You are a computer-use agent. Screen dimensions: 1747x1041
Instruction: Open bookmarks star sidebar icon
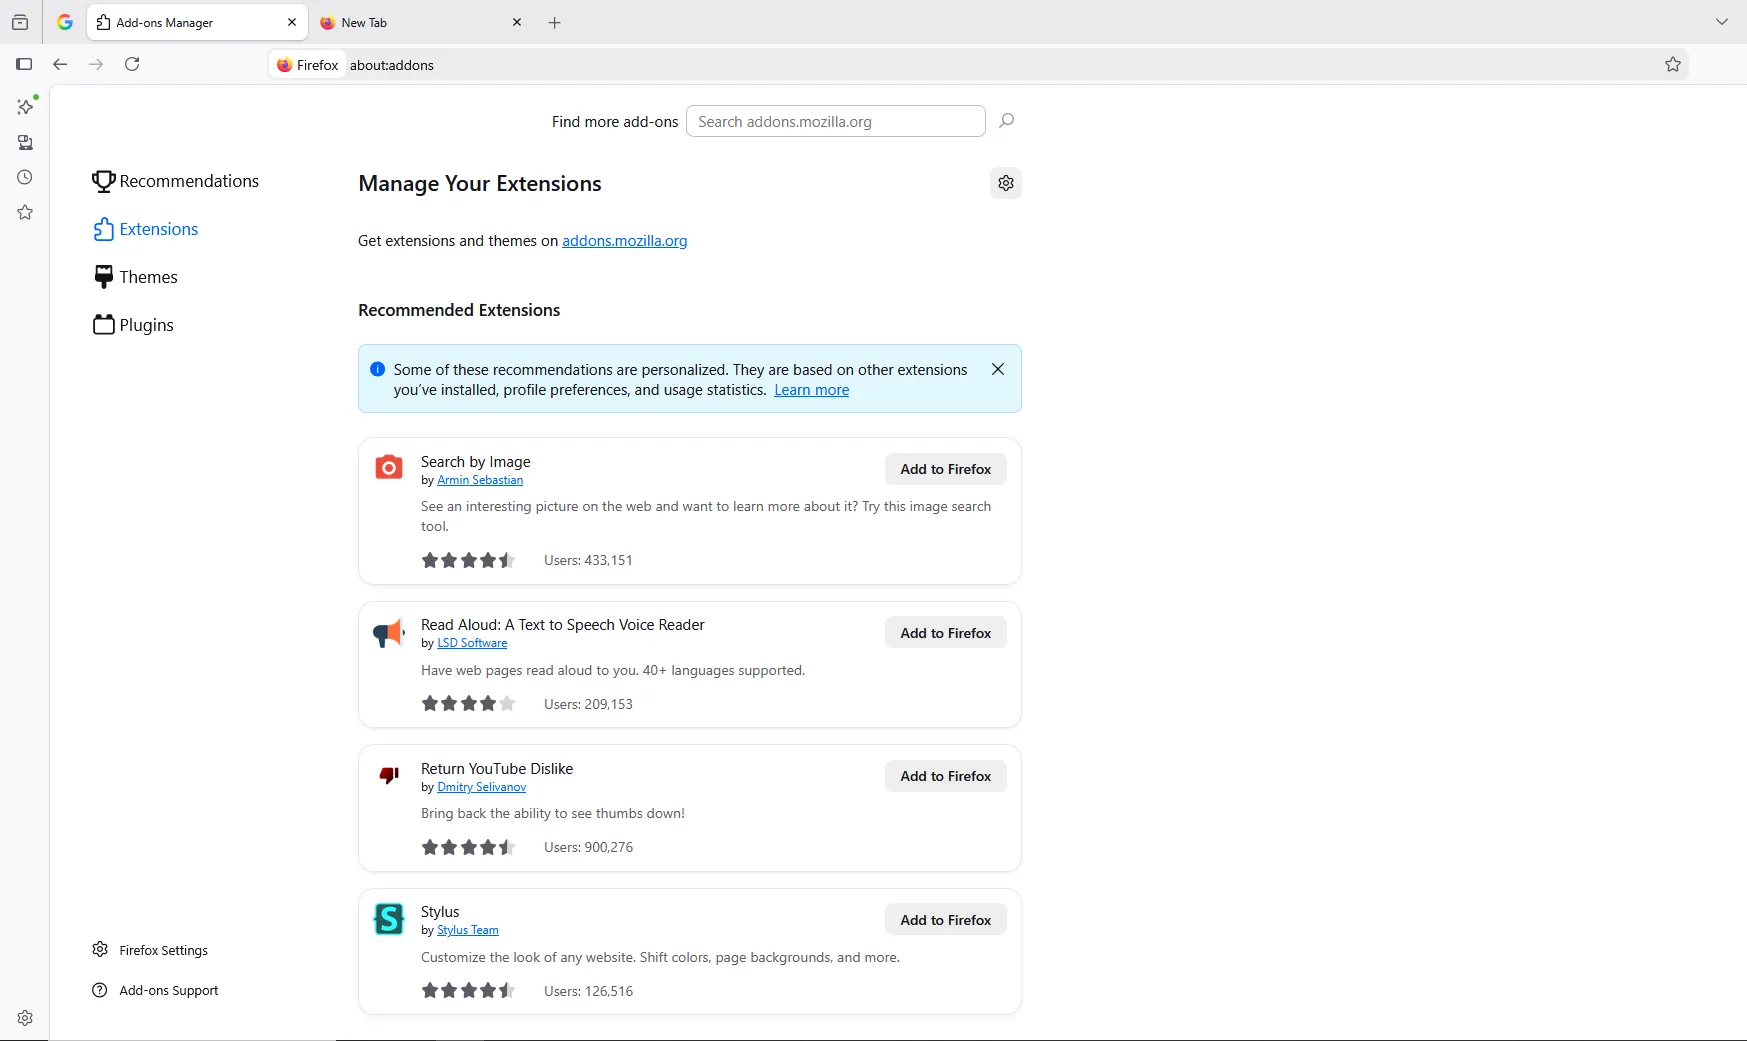coord(25,213)
